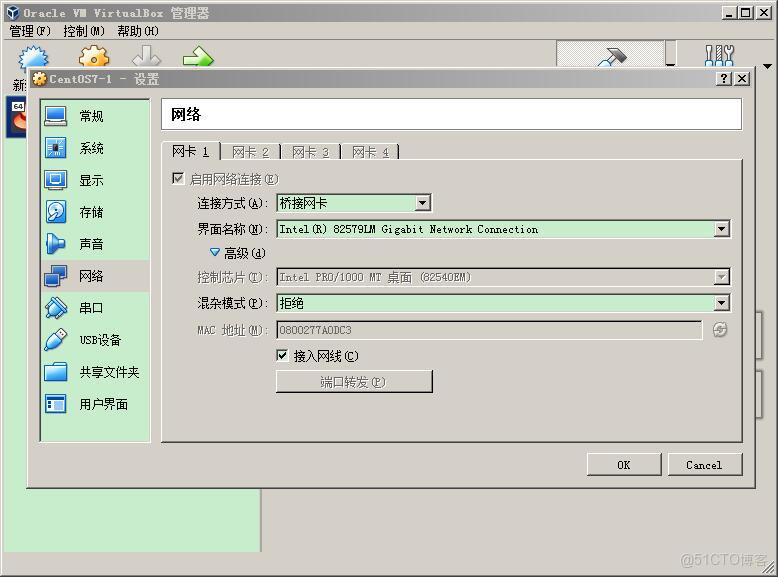Click the global tools icon at top right

pos(719,55)
